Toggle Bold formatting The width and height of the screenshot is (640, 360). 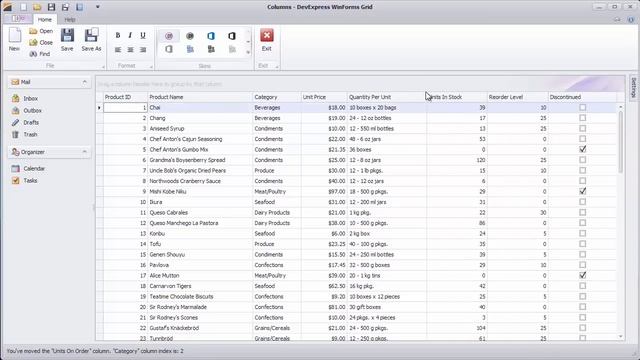click(118, 36)
